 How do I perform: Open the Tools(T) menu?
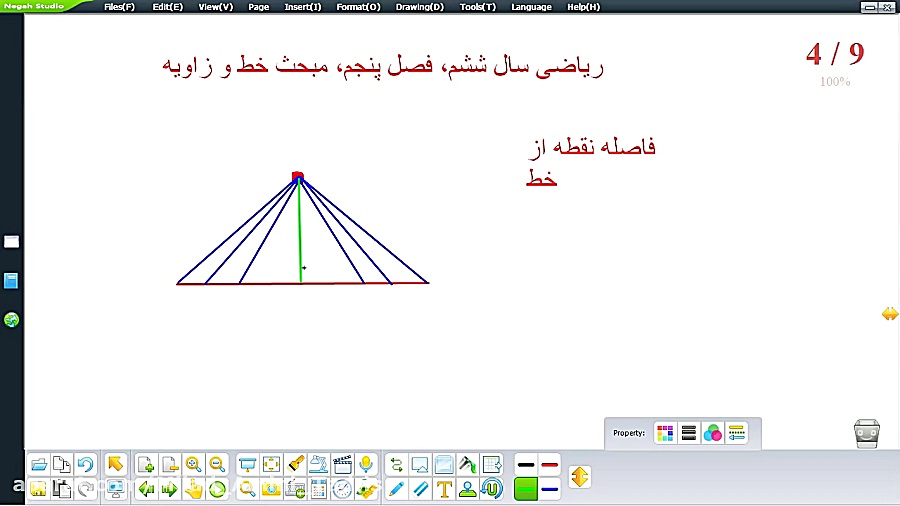coord(478,7)
